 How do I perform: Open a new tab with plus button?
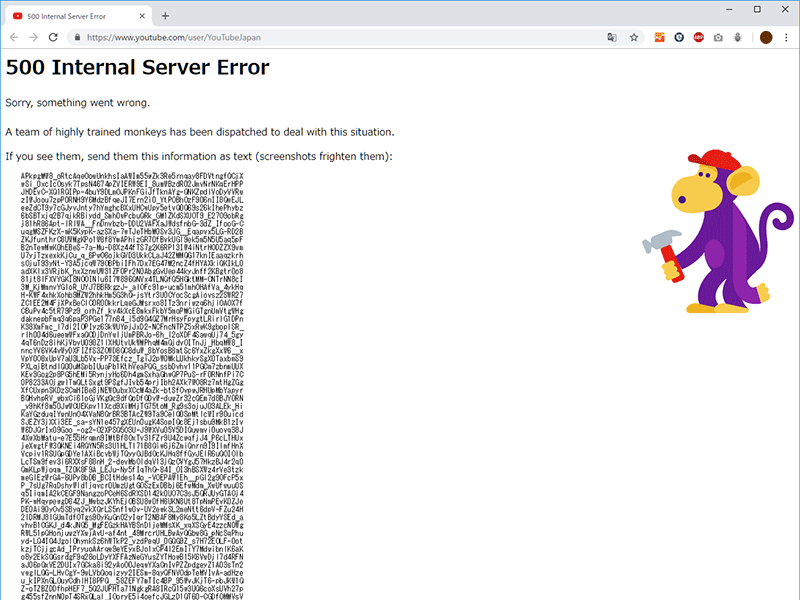point(165,16)
